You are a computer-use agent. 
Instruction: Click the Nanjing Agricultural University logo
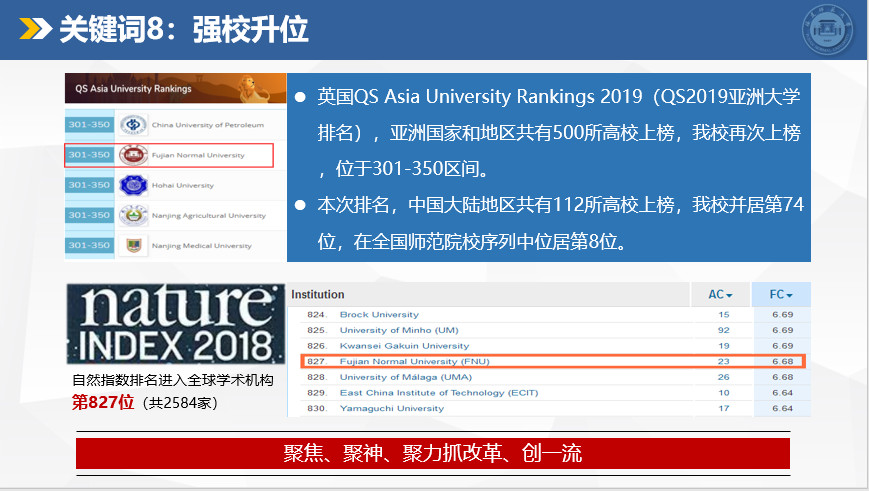[x=133, y=215]
